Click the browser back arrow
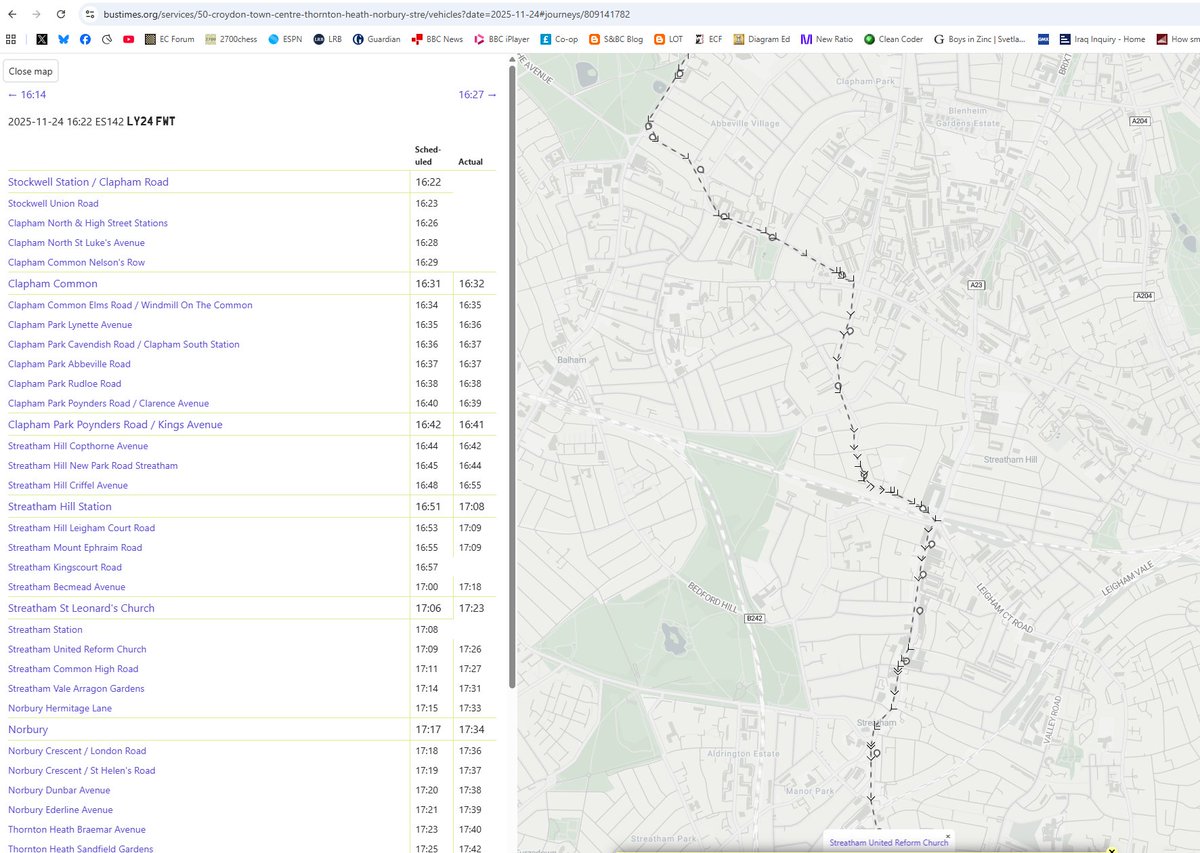 [x=12, y=14]
